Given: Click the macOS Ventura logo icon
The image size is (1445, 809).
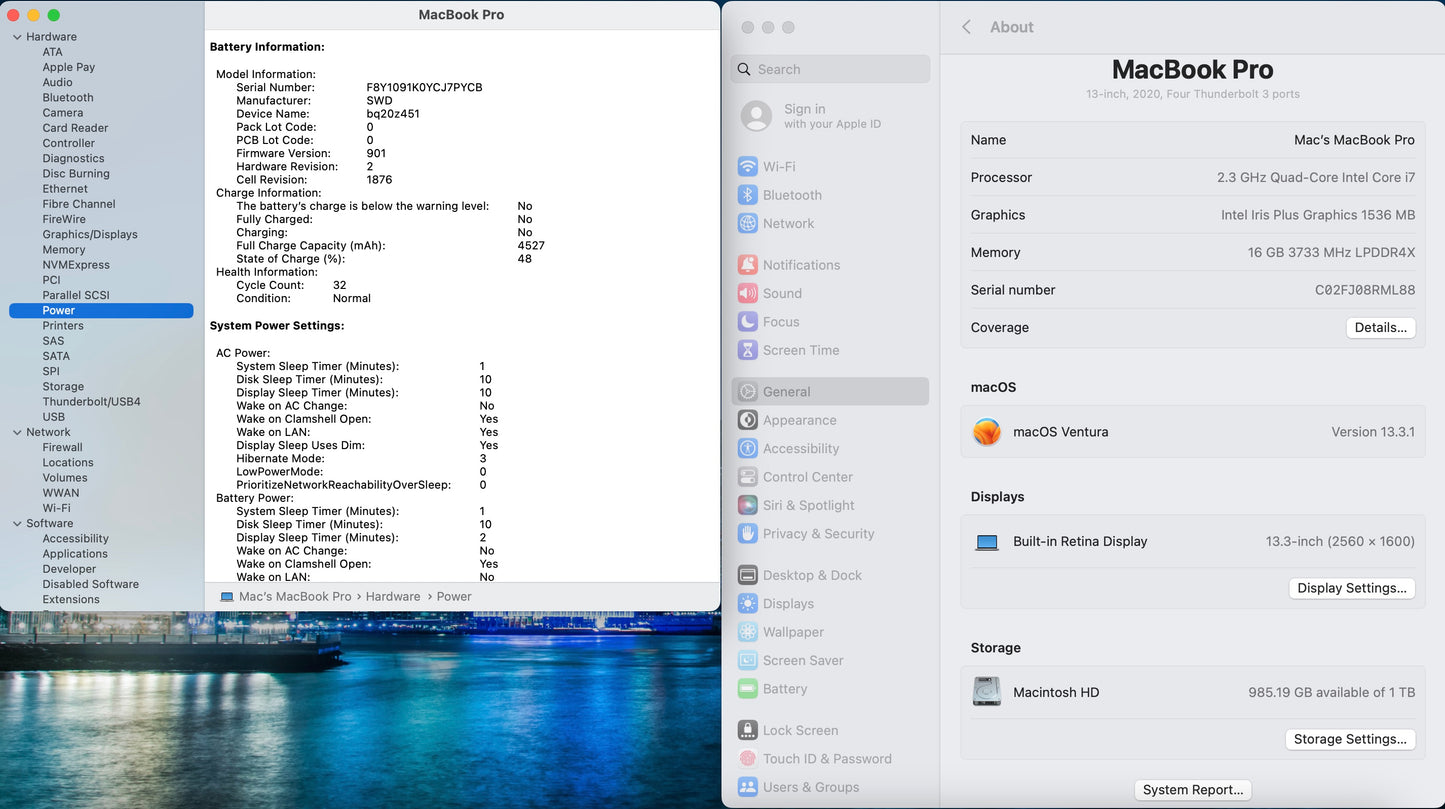Looking at the screenshot, I should click(987, 432).
